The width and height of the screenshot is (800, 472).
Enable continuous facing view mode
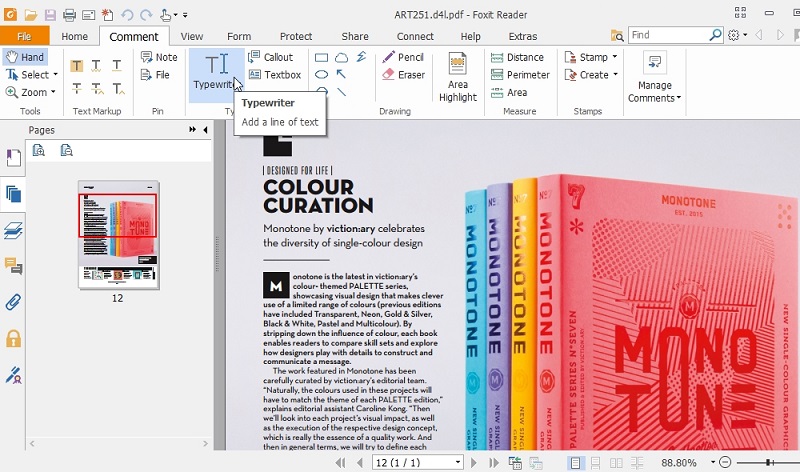pyautogui.click(x=637, y=463)
